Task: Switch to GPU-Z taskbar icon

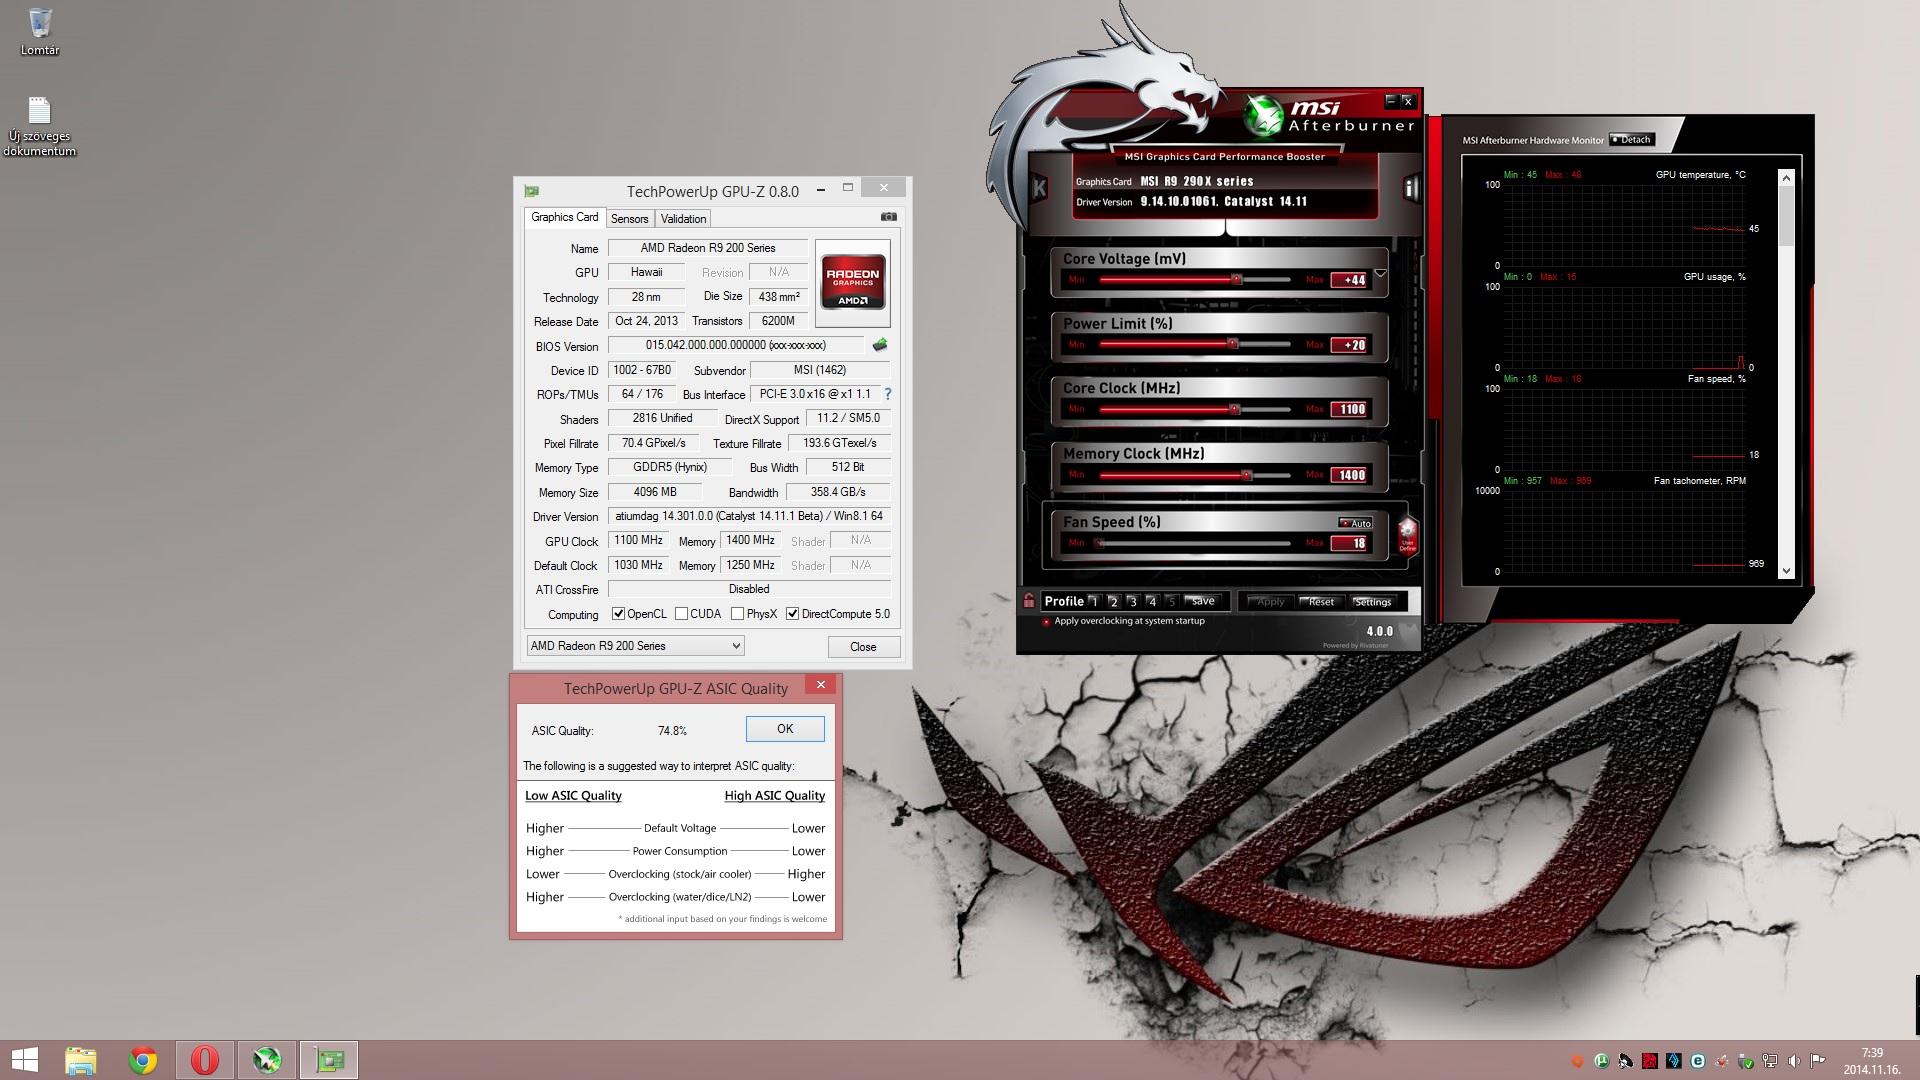Action: tap(329, 1060)
